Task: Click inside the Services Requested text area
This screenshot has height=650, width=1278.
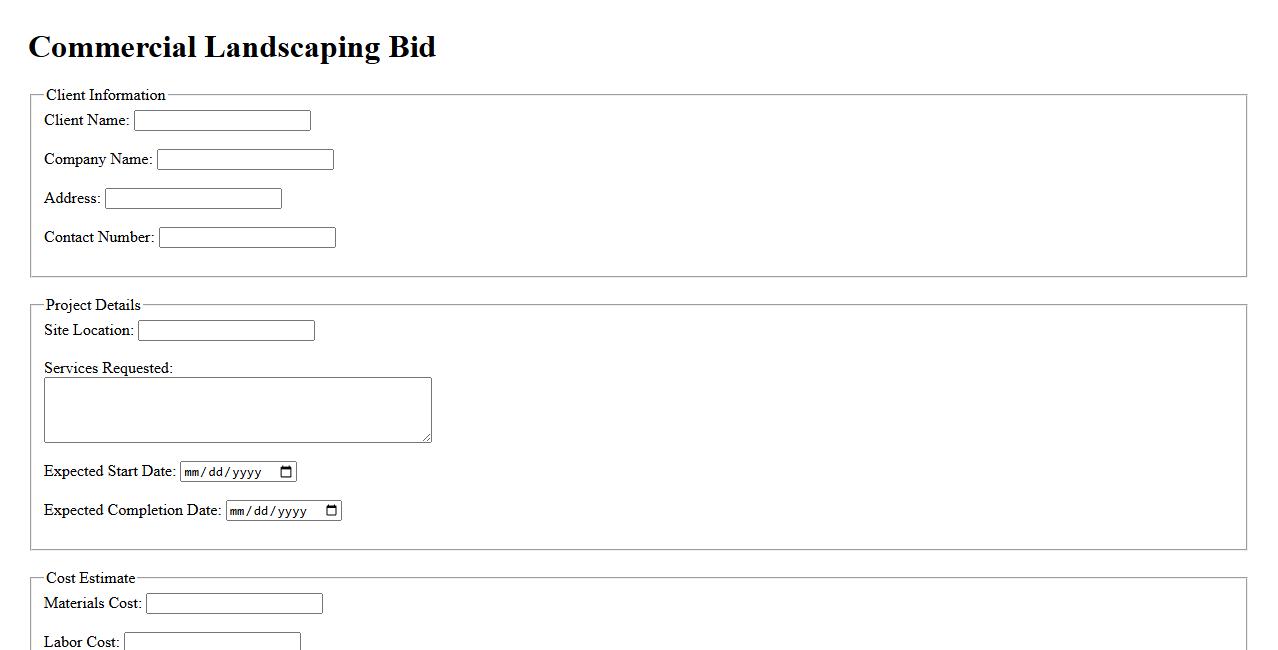Action: (237, 410)
